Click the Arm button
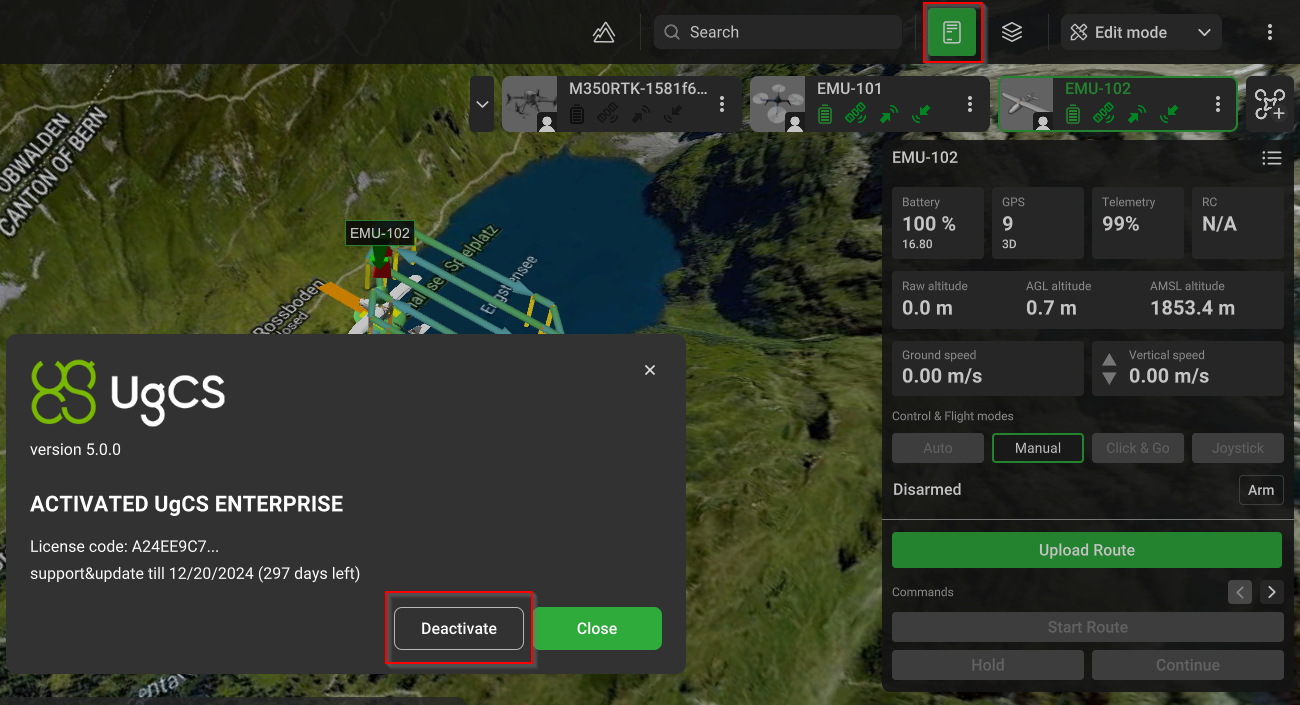 pyautogui.click(x=1260, y=490)
